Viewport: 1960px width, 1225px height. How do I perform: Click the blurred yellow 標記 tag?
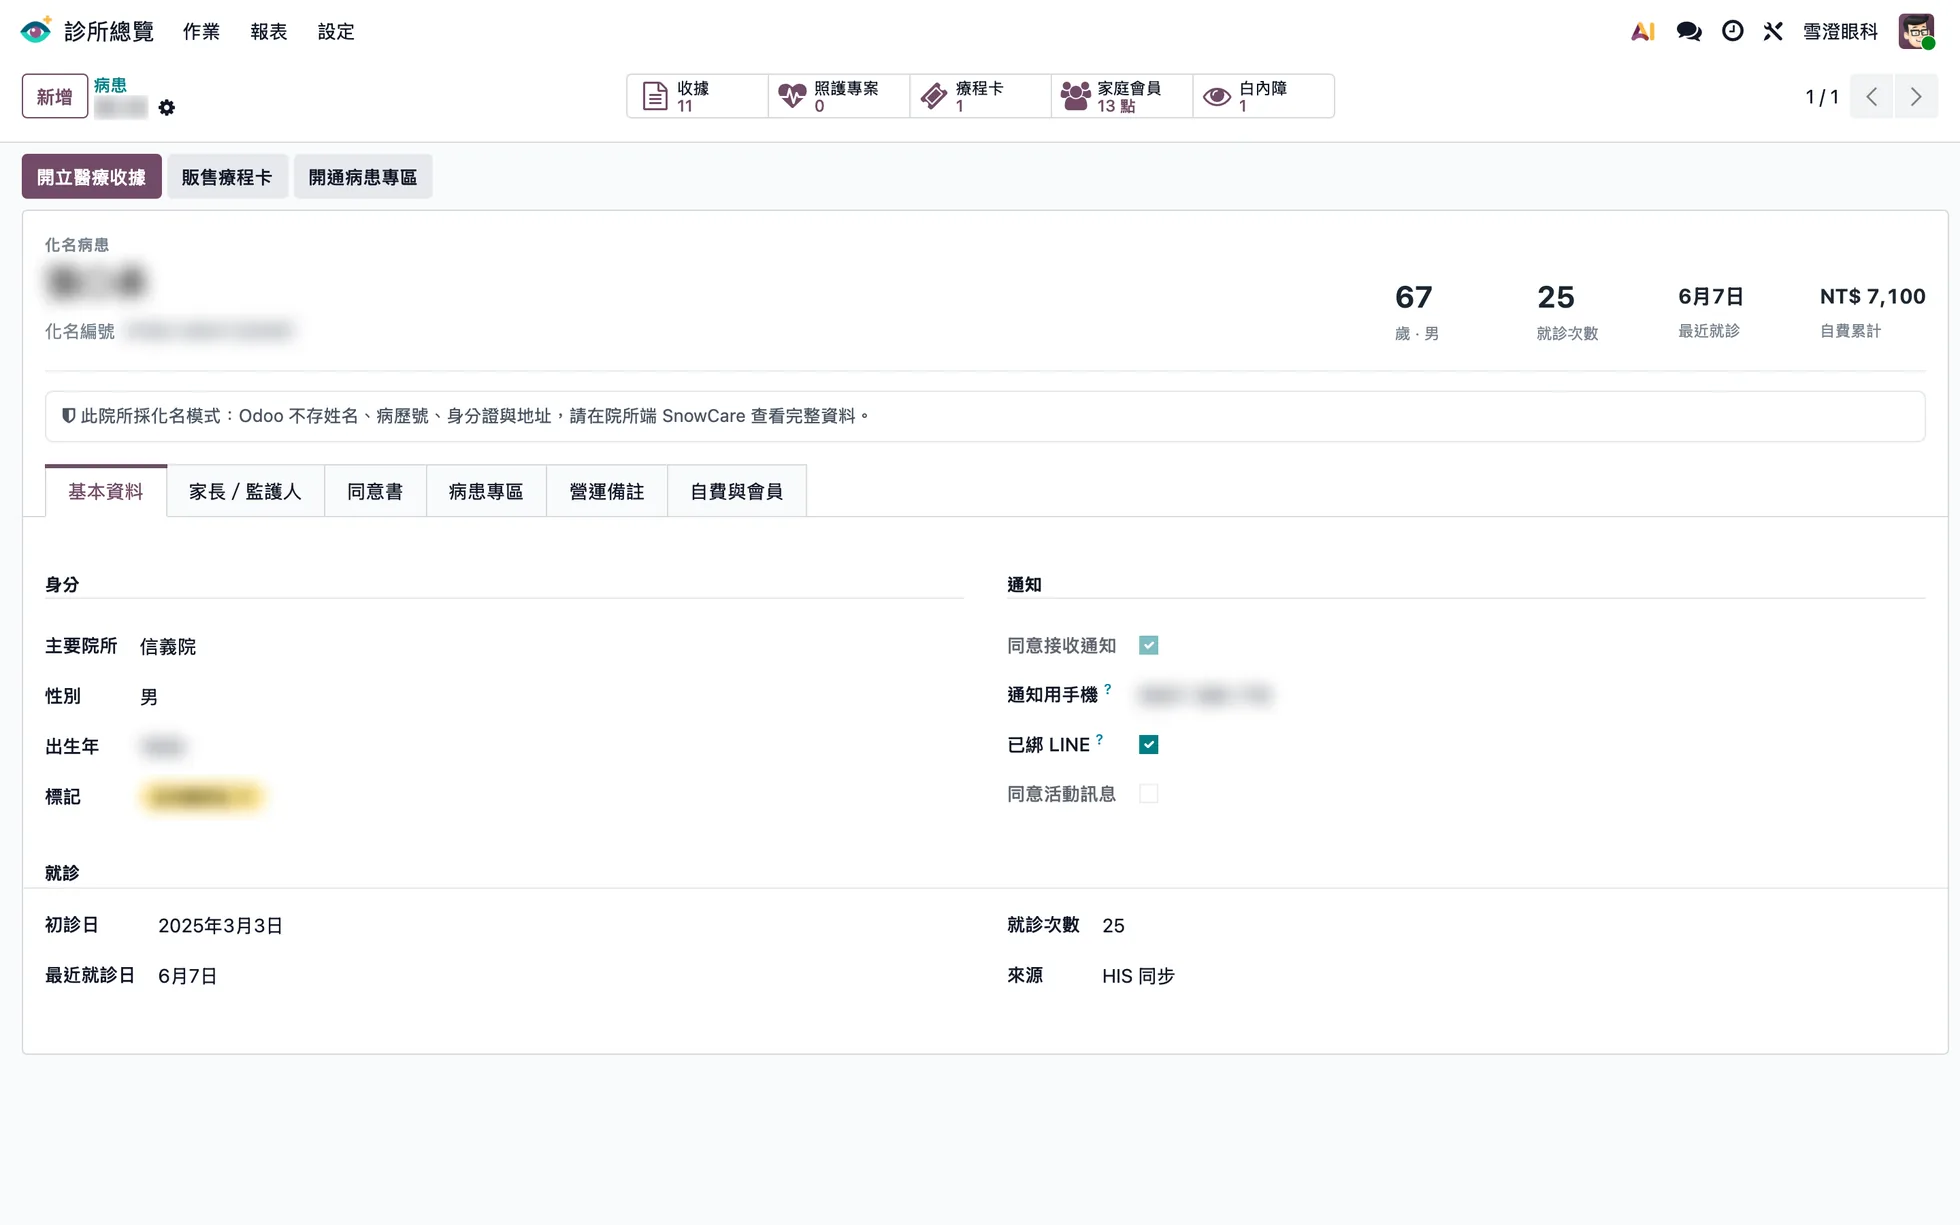[x=202, y=797]
